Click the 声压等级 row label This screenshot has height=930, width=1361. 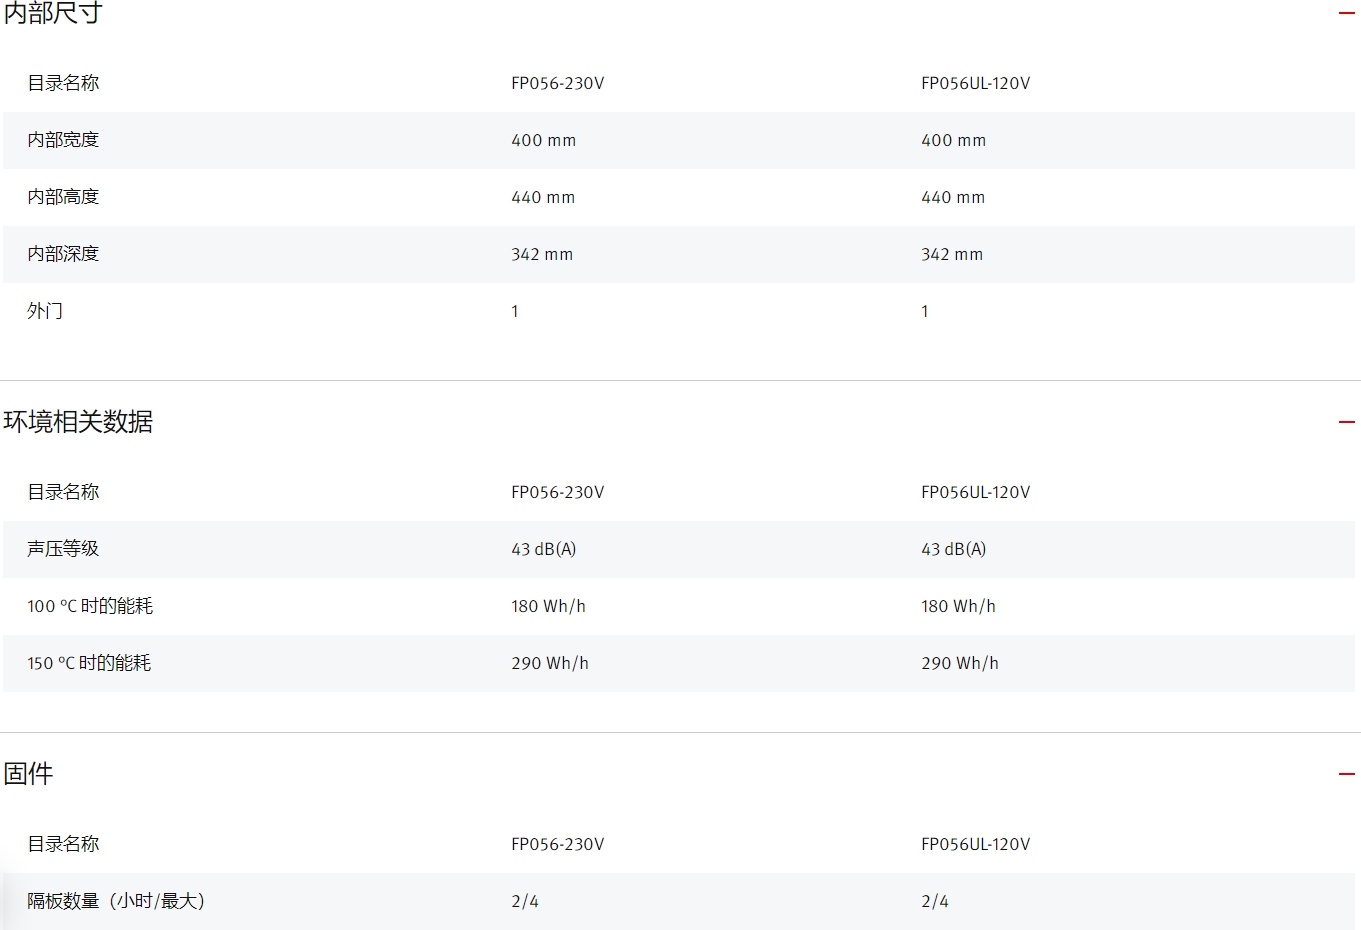click(63, 549)
